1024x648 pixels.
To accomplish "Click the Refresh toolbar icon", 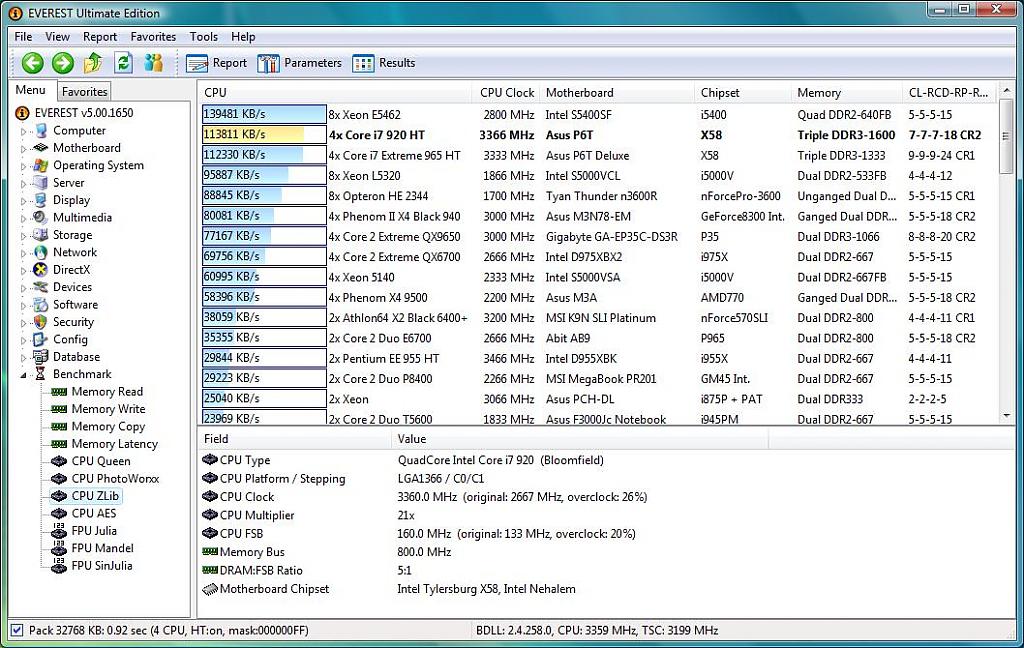I will [123, 63].
